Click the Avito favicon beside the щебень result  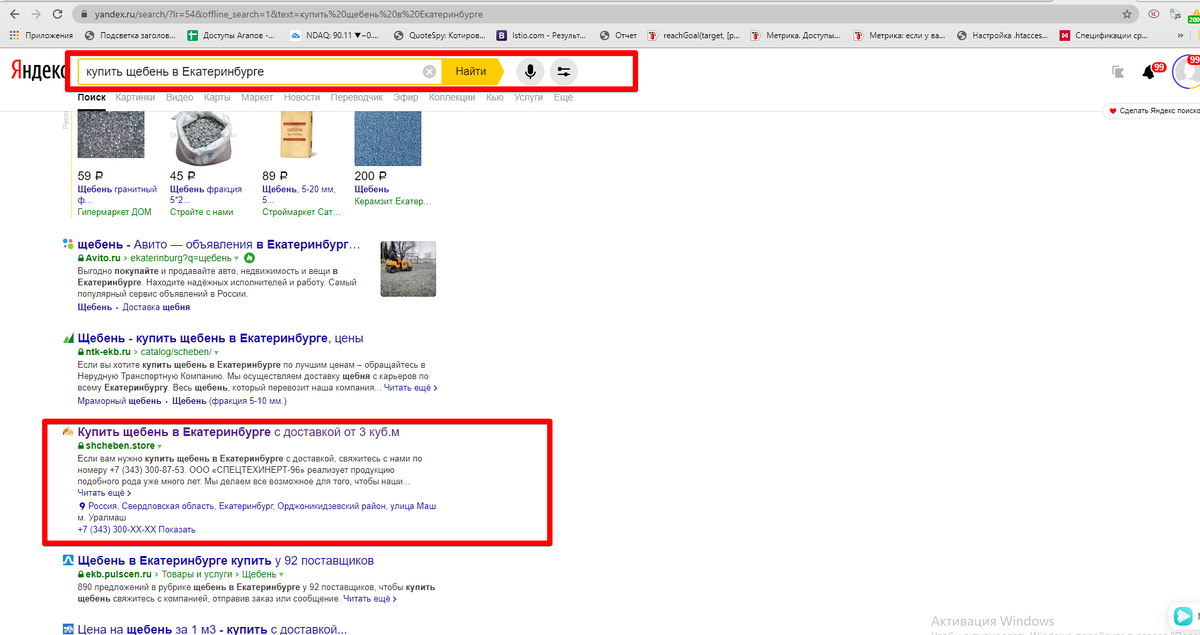pyautogui.click(x=68, y=243)
